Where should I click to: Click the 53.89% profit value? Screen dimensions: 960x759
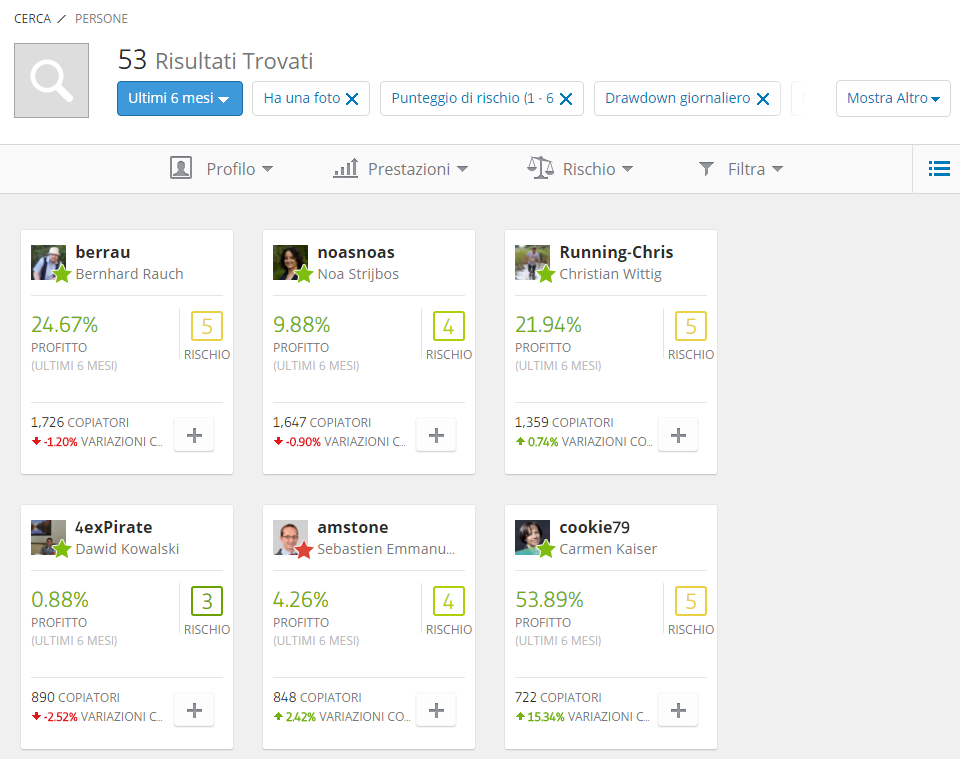coord(549,599)
